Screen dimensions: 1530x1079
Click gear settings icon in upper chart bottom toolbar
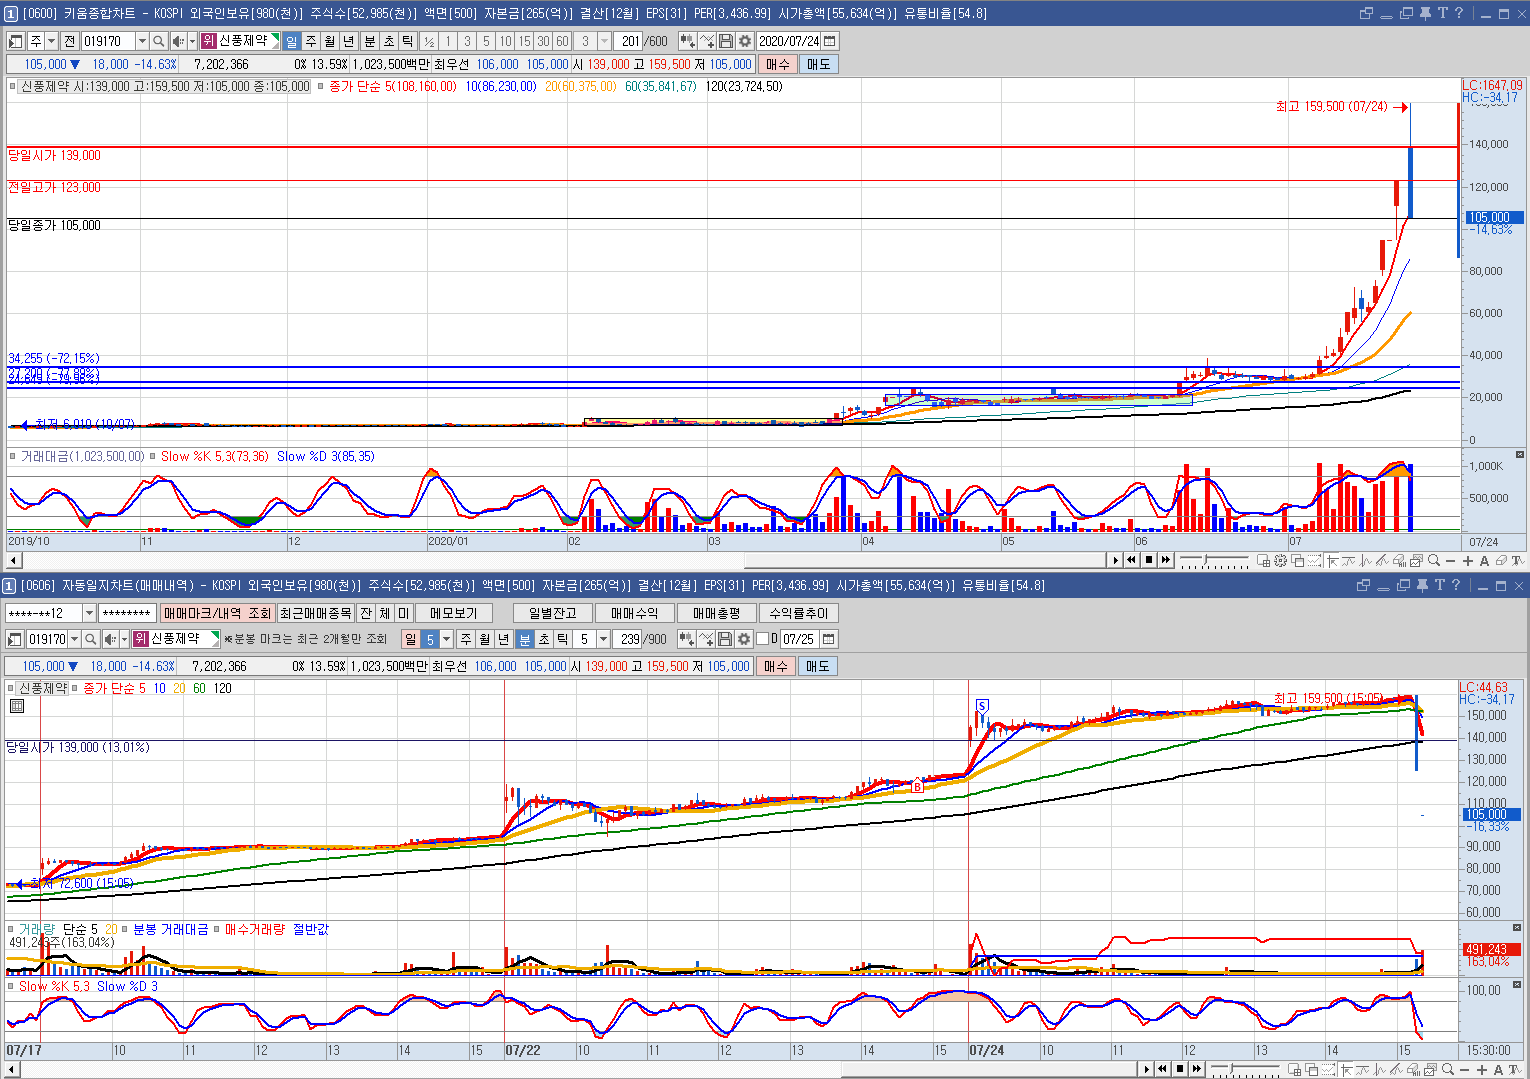(x=1281, y=561)
